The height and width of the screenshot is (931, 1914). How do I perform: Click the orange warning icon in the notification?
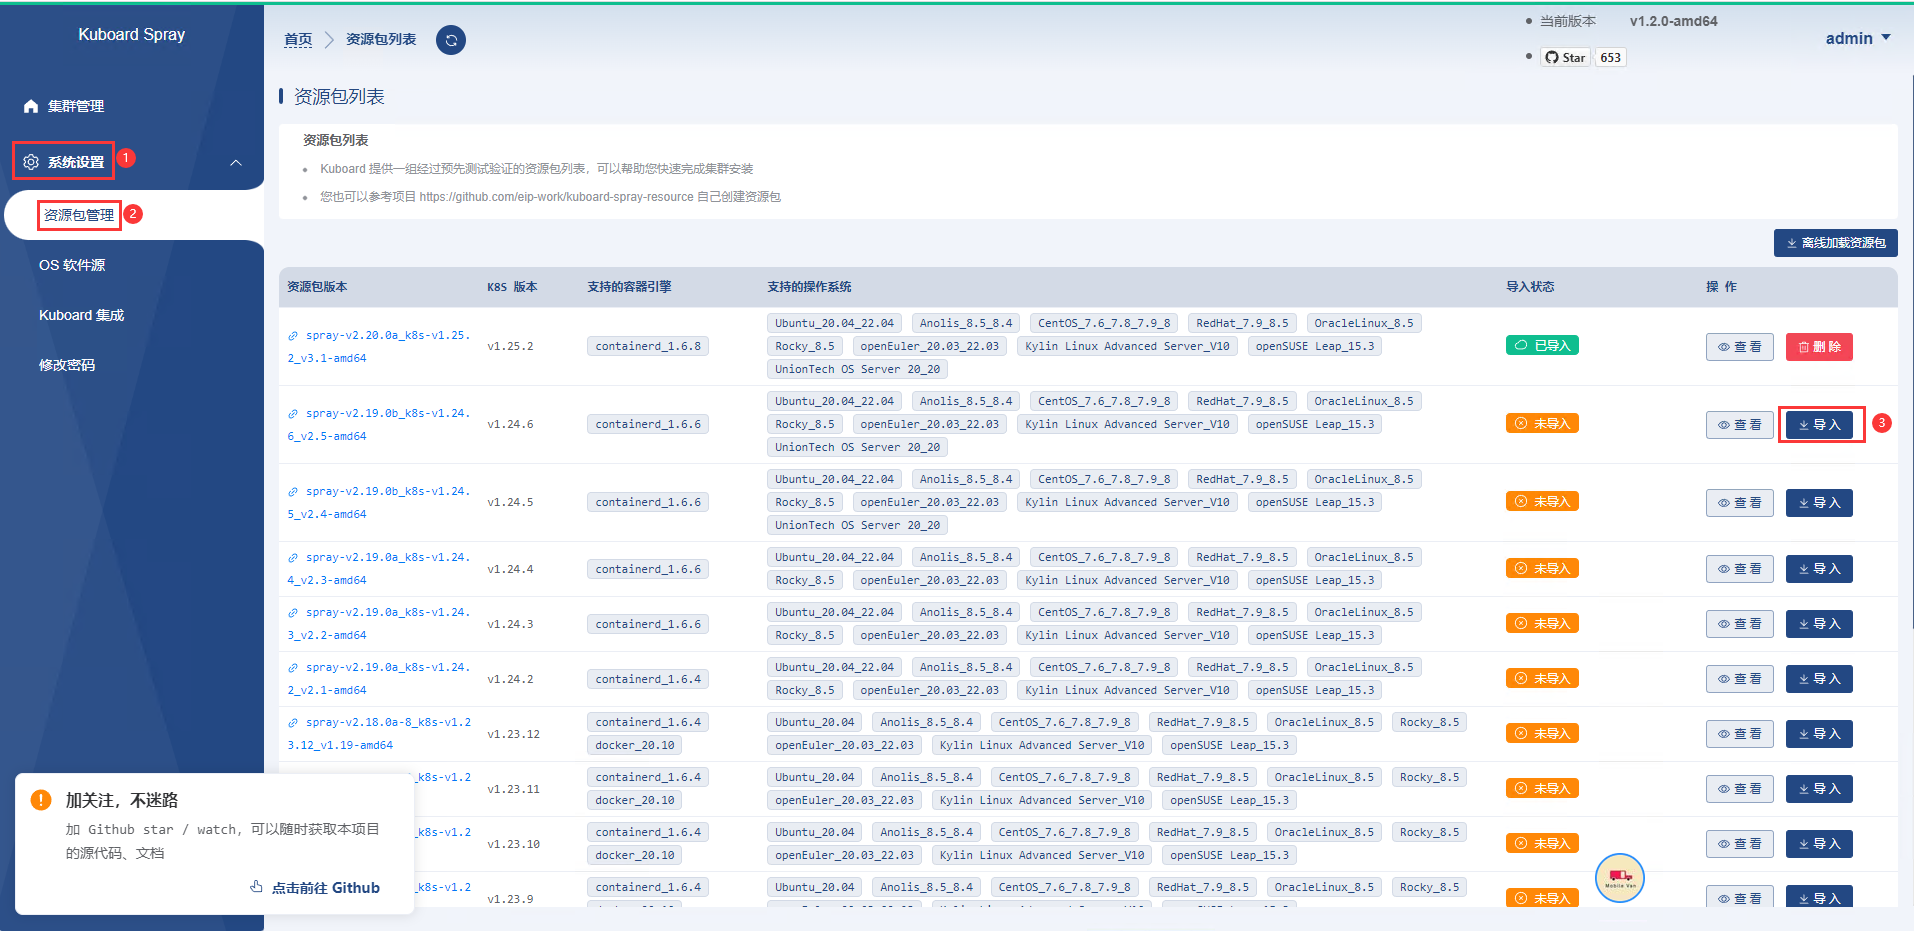[41, 800]
